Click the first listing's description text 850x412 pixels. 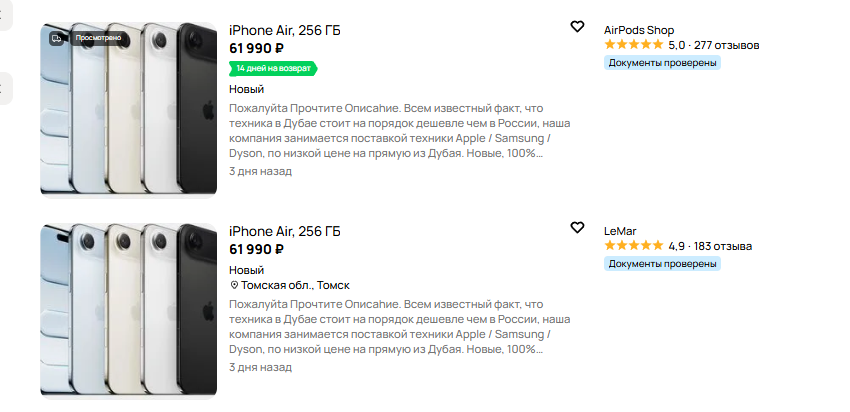[390, 130]
